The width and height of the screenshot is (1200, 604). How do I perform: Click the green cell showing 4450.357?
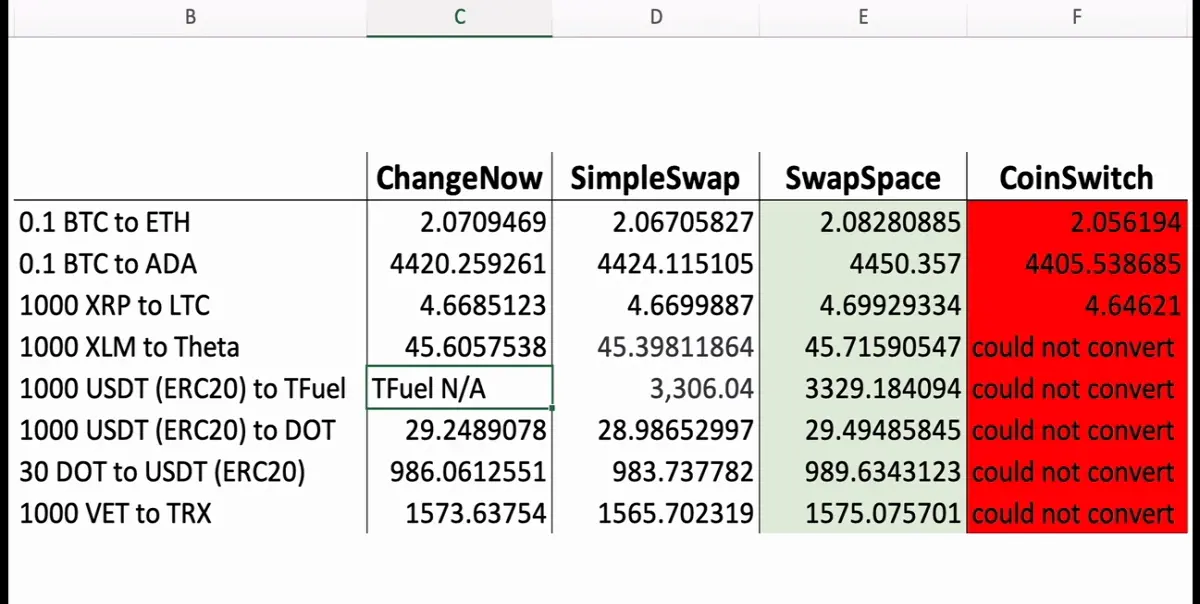(863, 263)
